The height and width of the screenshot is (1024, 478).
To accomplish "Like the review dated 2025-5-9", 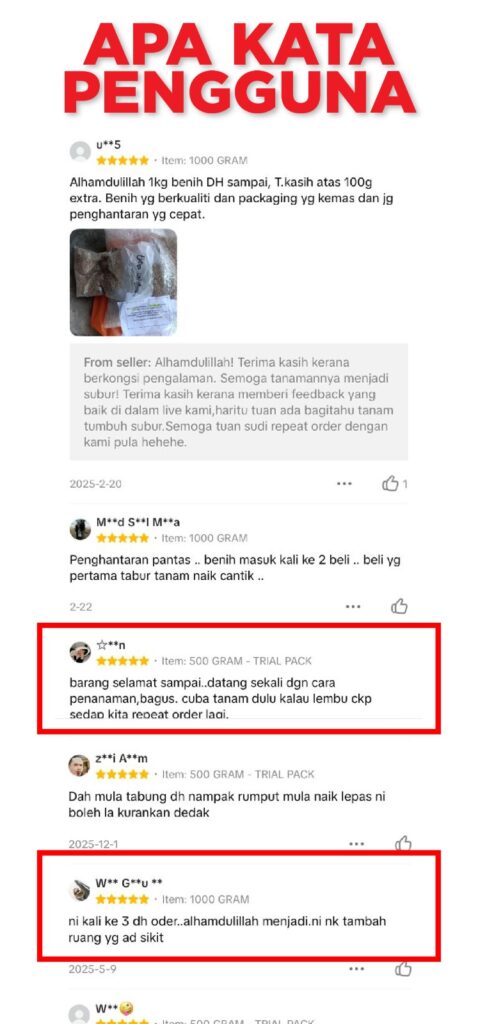I will coord(404,968).
